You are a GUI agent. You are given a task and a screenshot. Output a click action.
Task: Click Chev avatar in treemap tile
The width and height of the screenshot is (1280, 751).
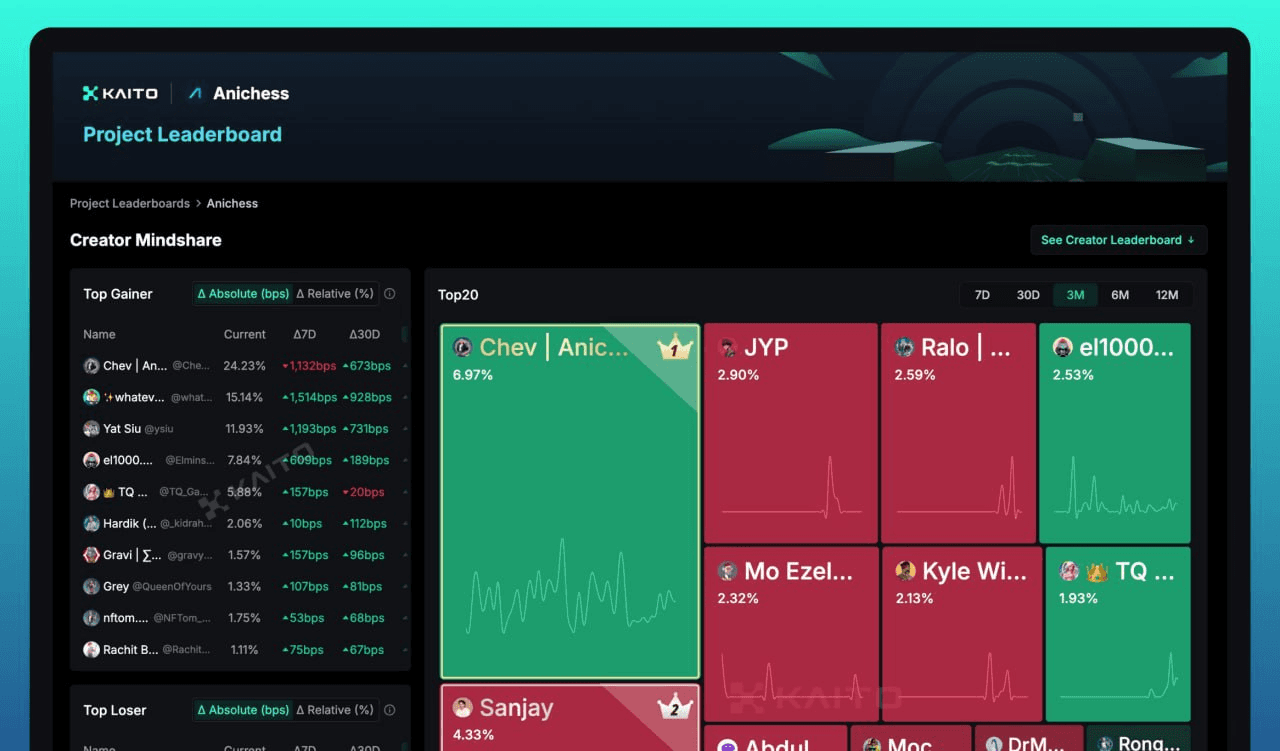click(462, 347)
